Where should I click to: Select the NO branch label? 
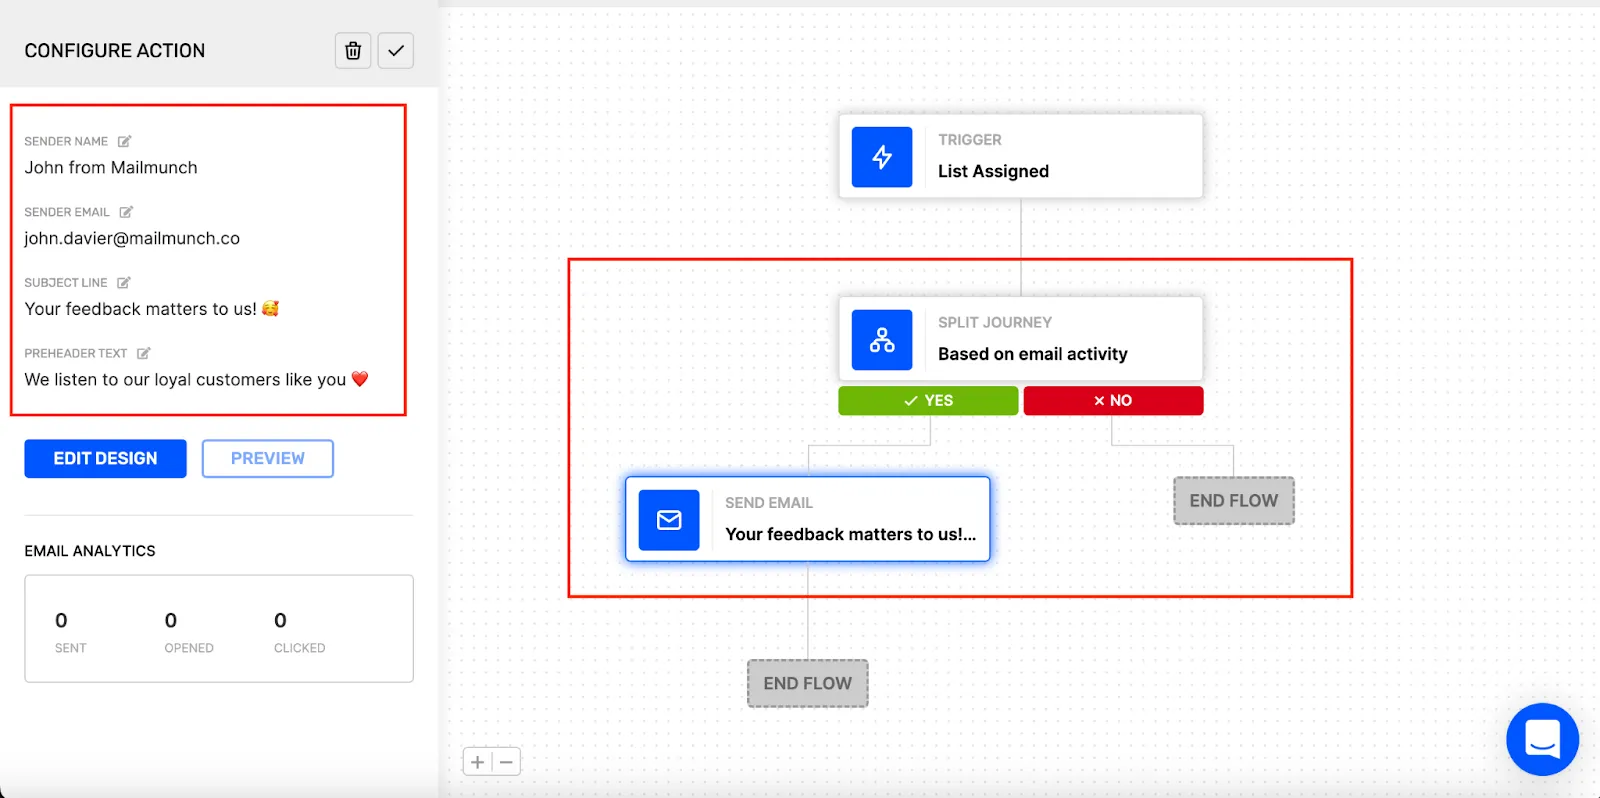1113,400
